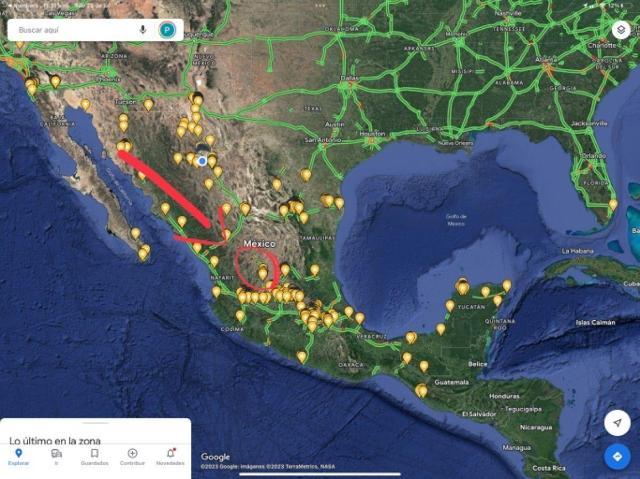The width and height of the screenshot is (640, 479).
Task: Select the saved pin near Yucatán's east coast
Action: (507, 286)
